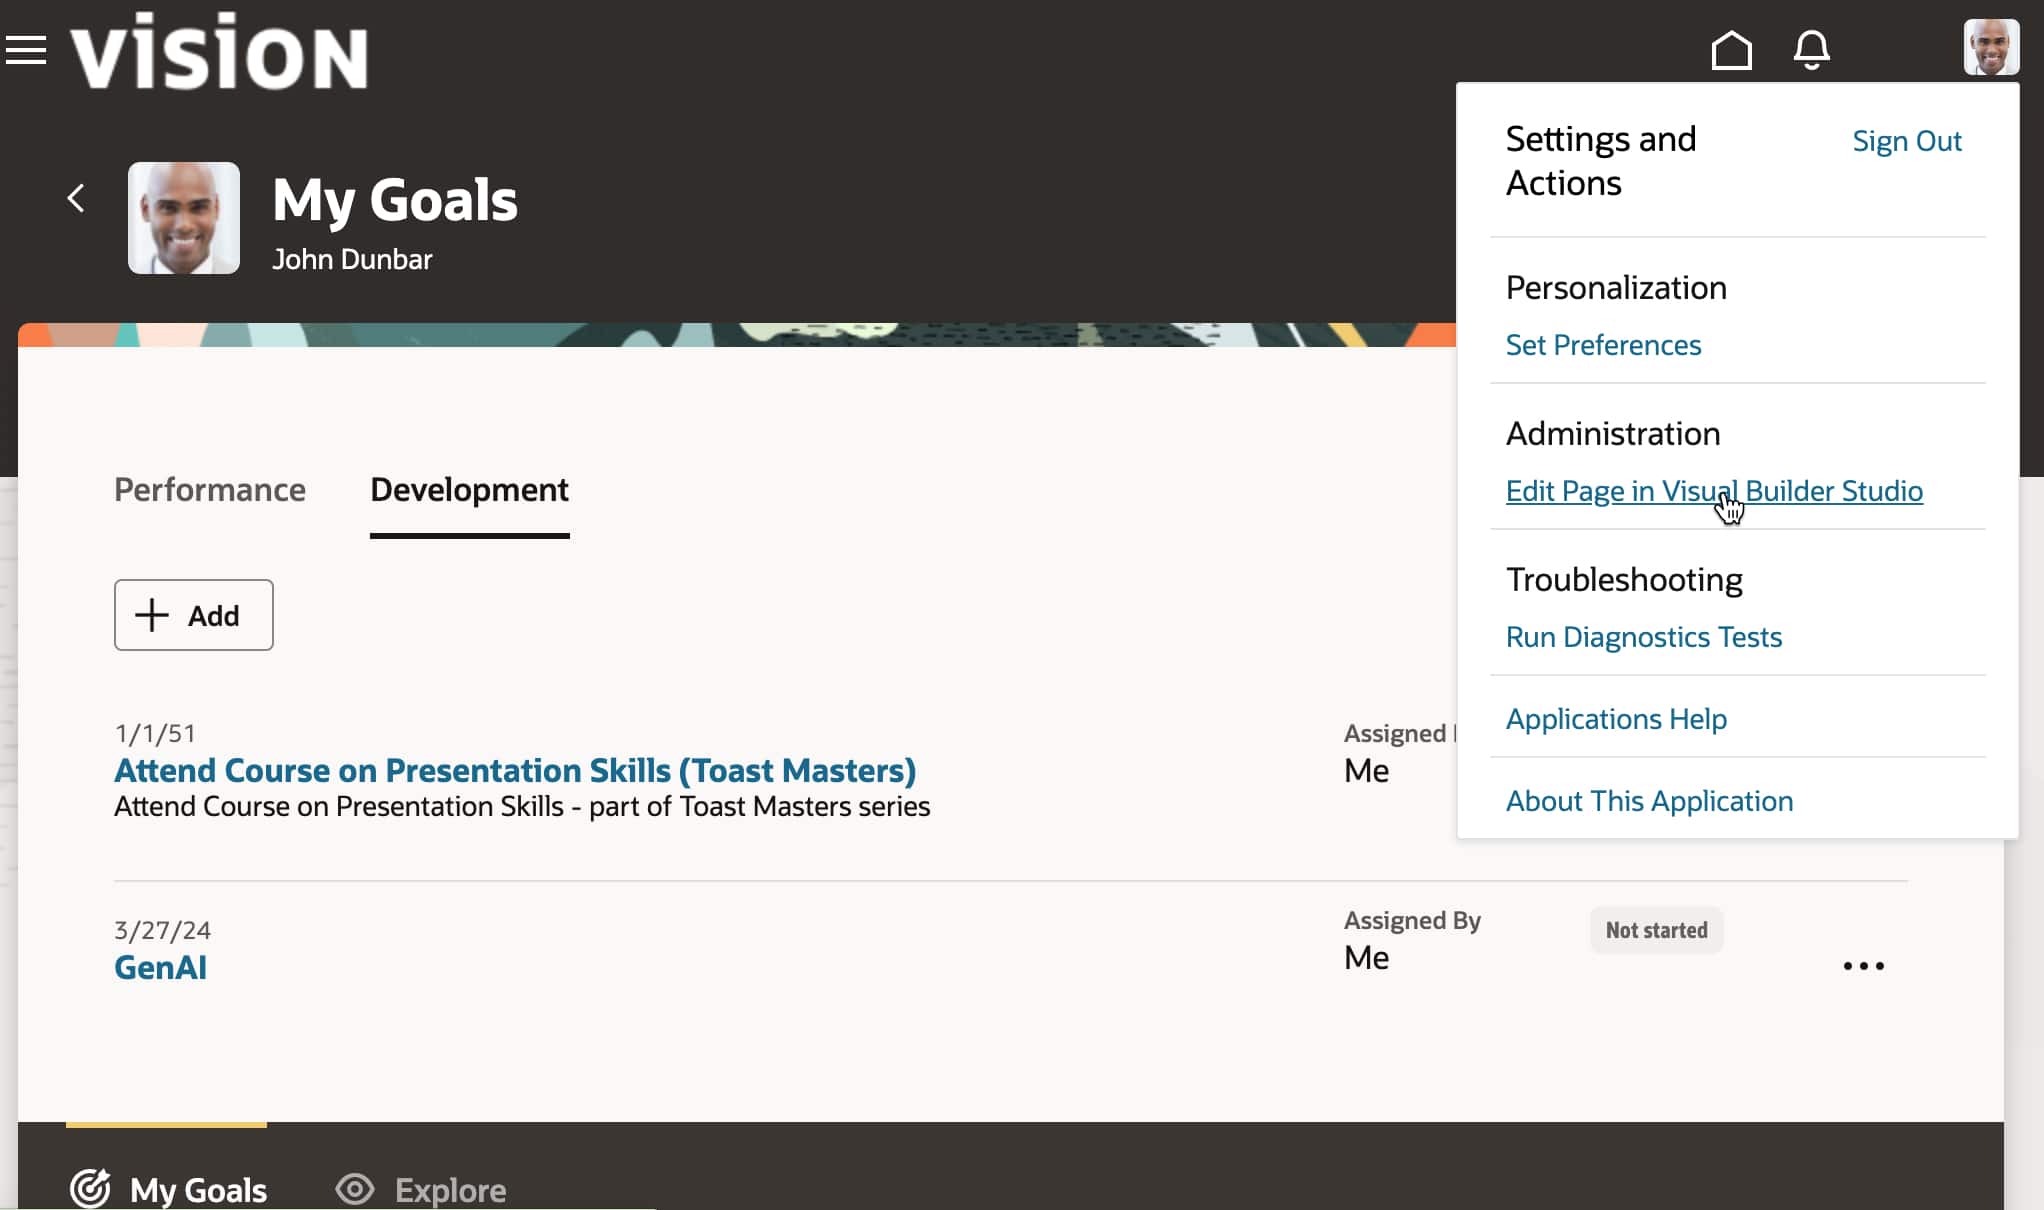The height and width of the screenshot is (1210, 2044).
Task: Click Sign Out
Action: pyautogui.click(x=1907, y=141)
